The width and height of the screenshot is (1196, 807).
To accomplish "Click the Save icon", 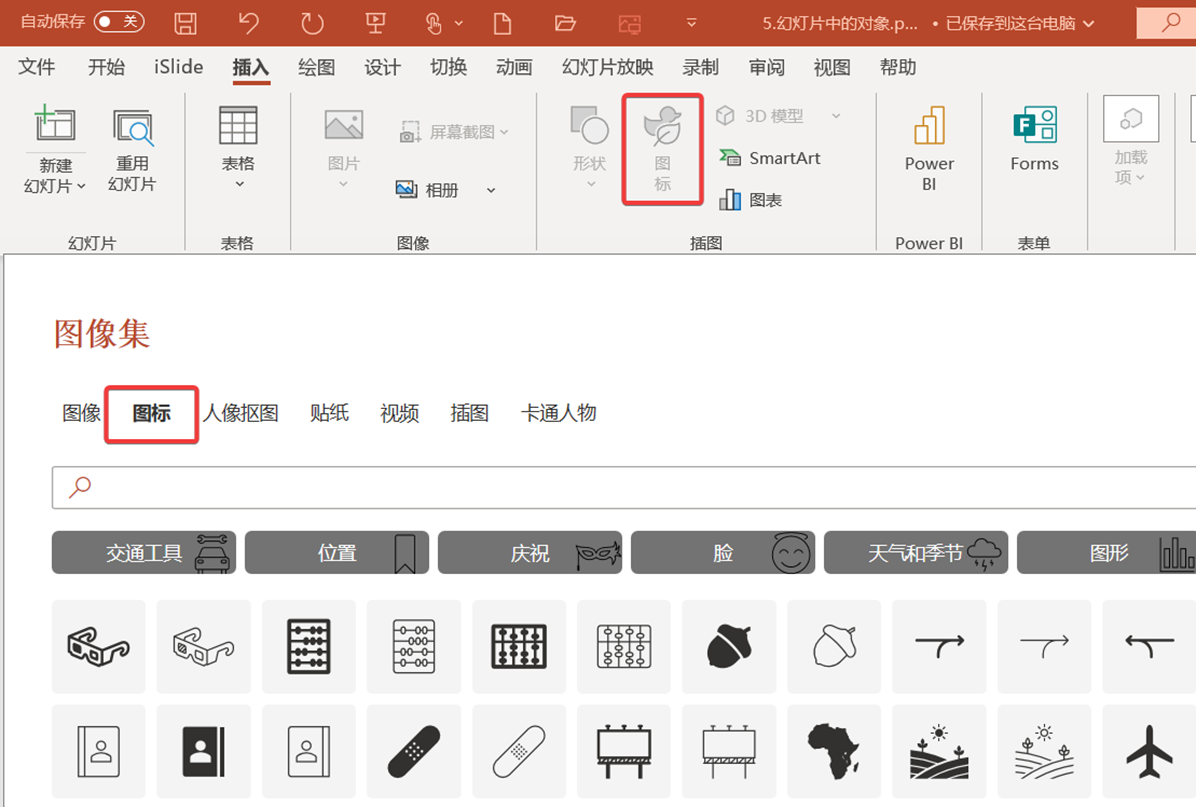I will (x=186, y=21).
